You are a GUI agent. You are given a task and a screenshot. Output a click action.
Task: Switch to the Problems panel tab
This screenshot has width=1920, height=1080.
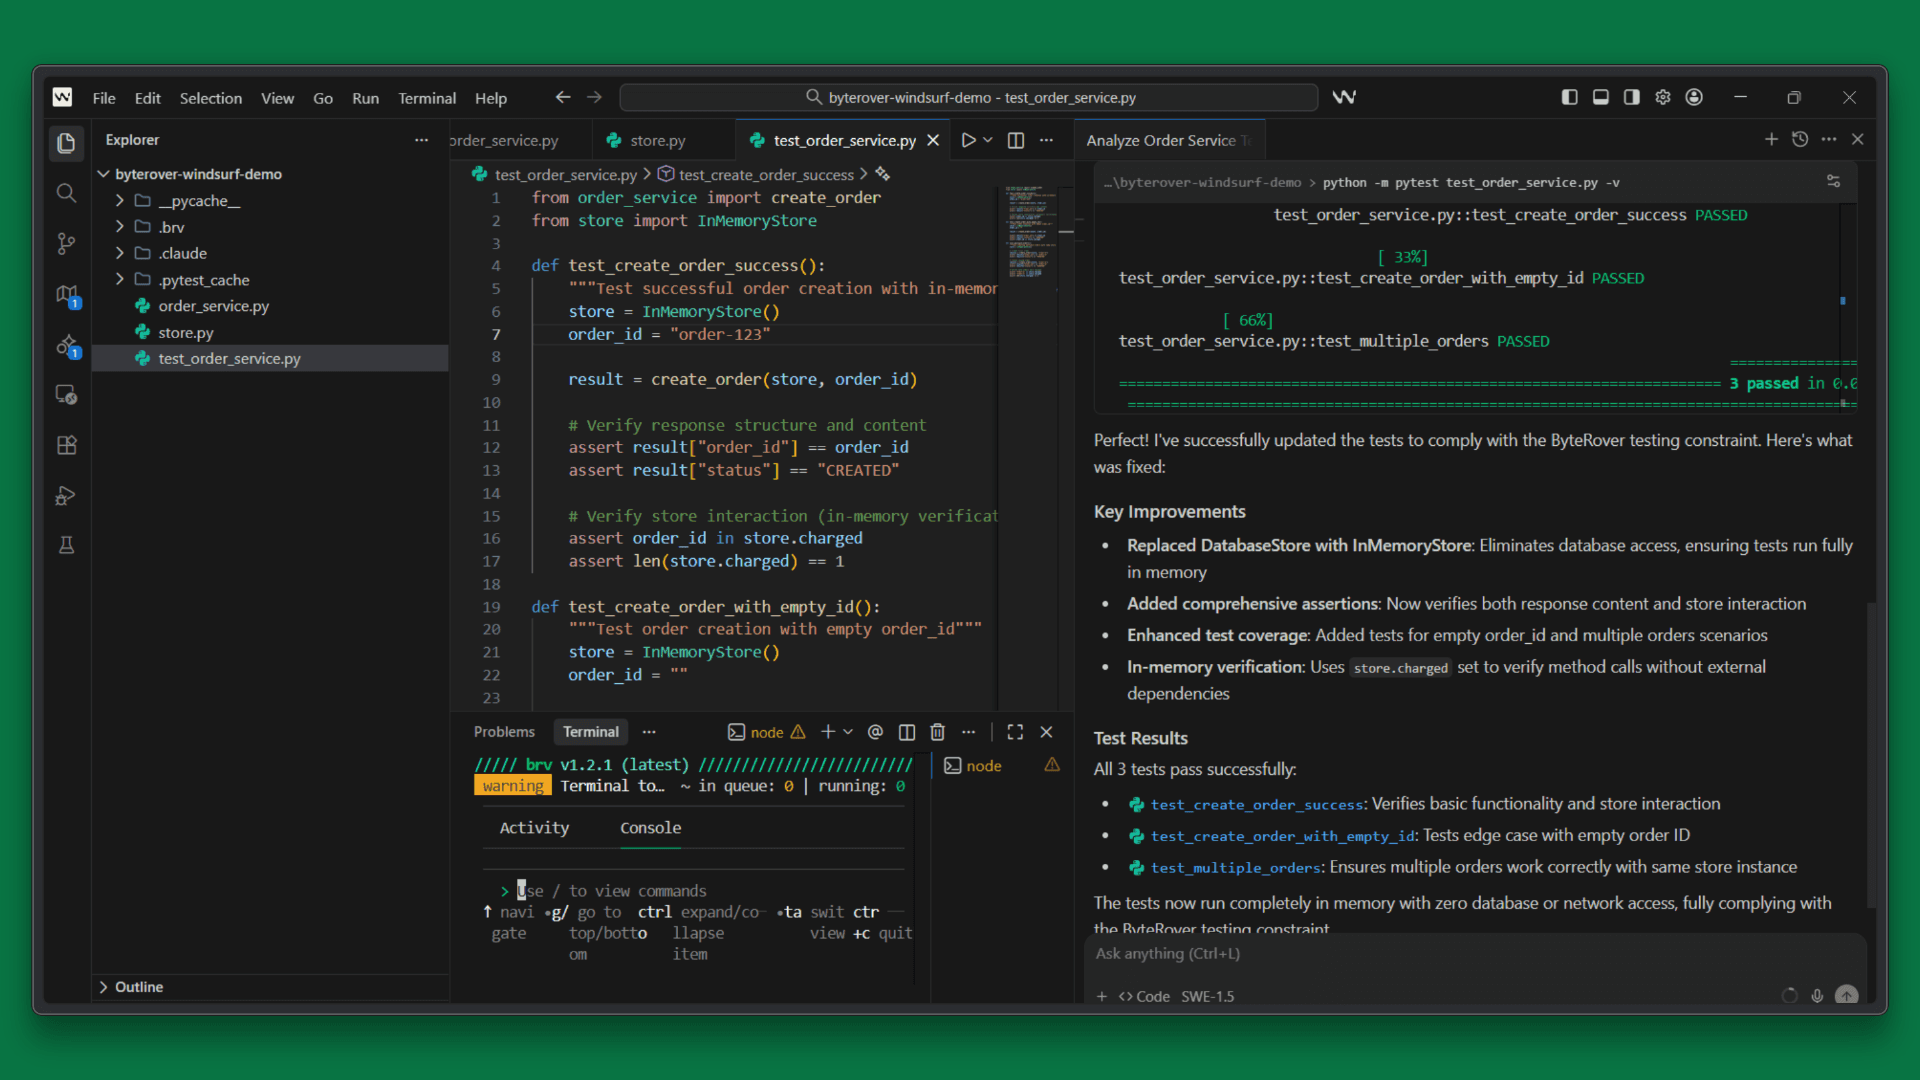point(504,732)
